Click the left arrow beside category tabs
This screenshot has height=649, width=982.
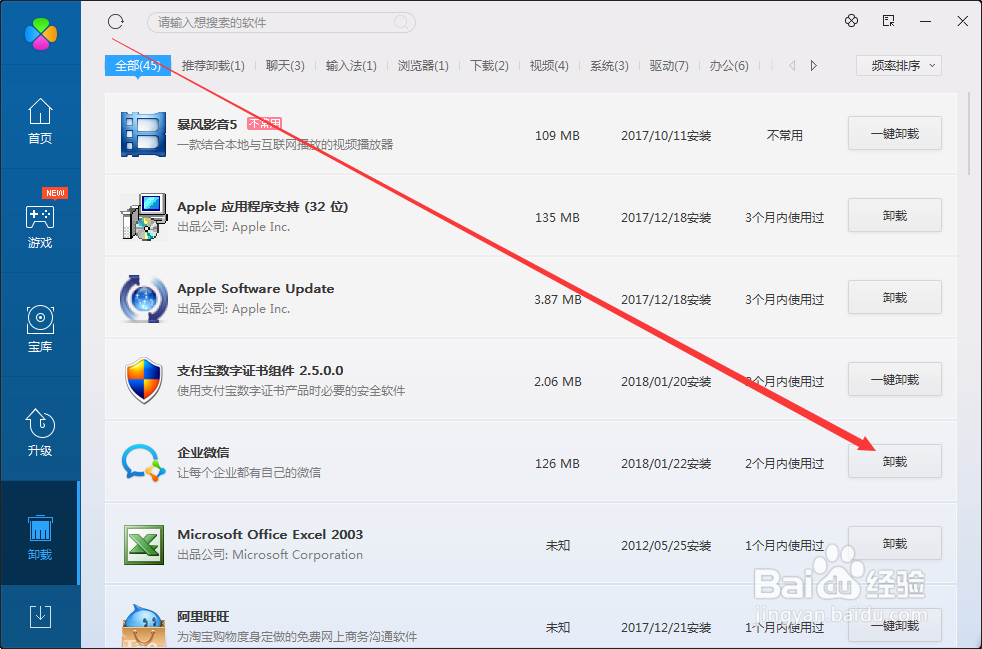[790, 65]
